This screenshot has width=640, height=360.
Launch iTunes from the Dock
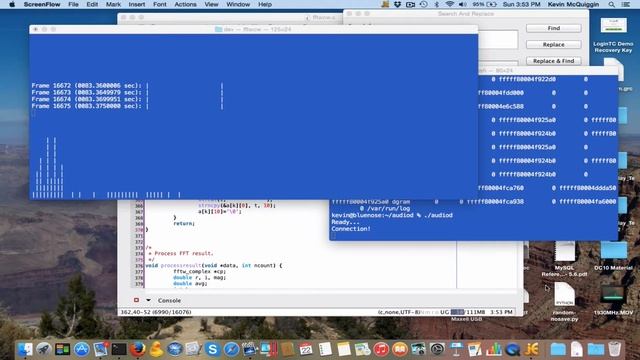pos(381,349)
